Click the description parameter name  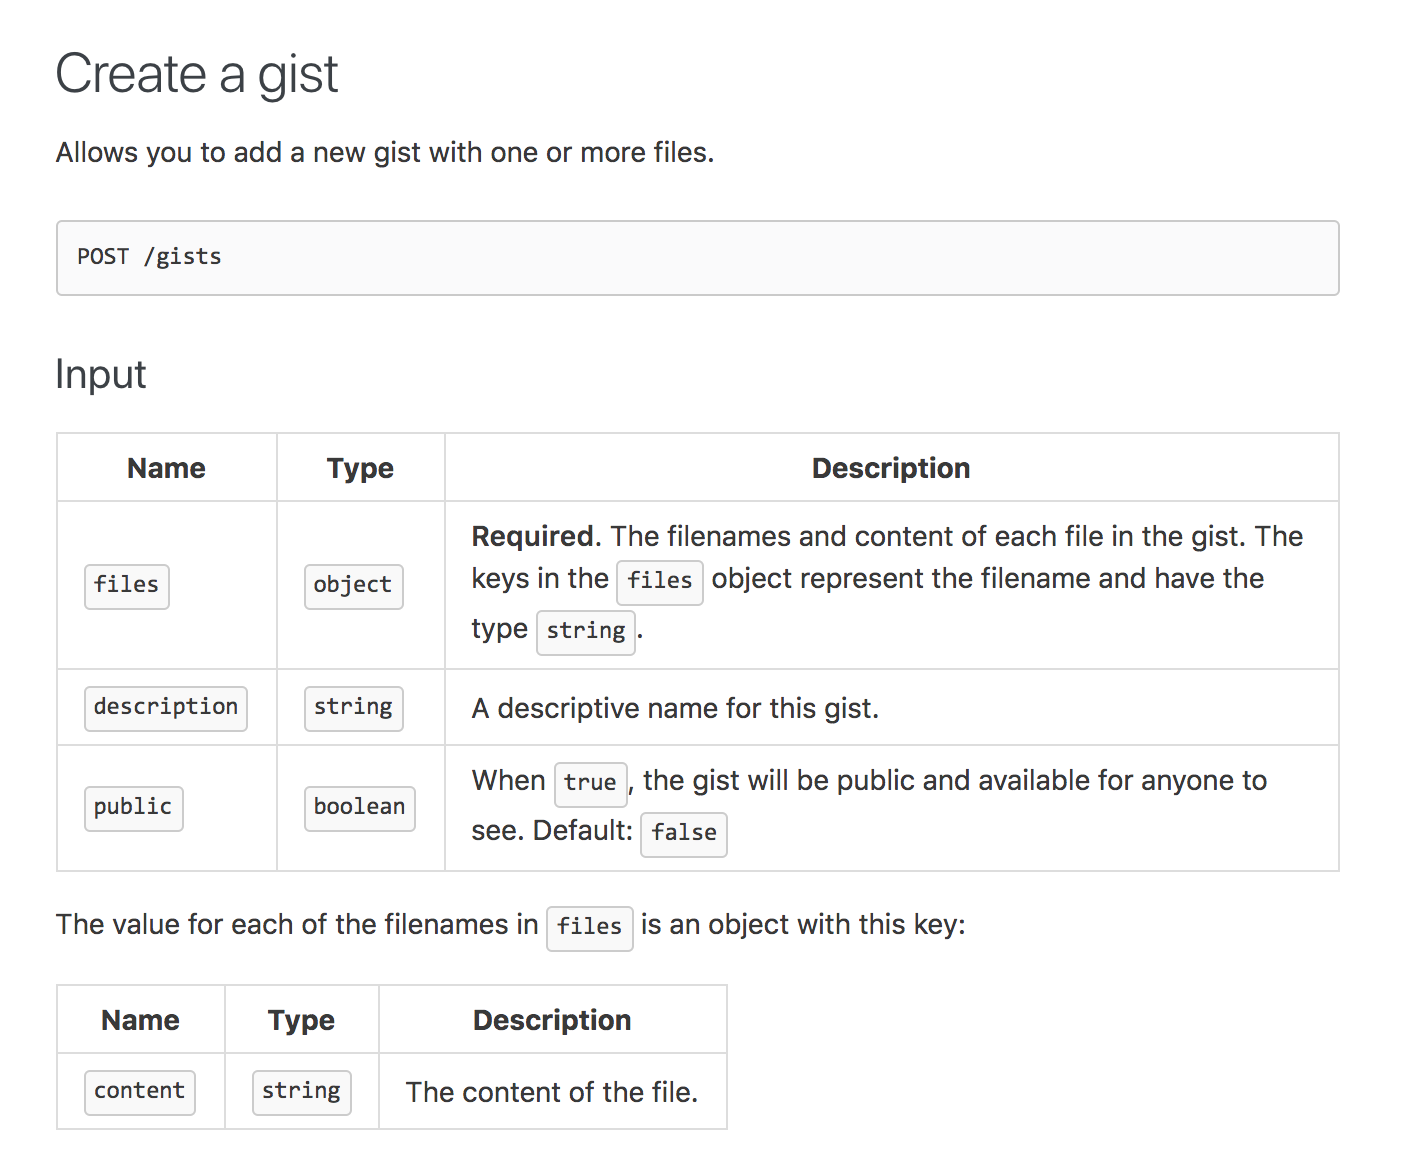coord(165,707)
